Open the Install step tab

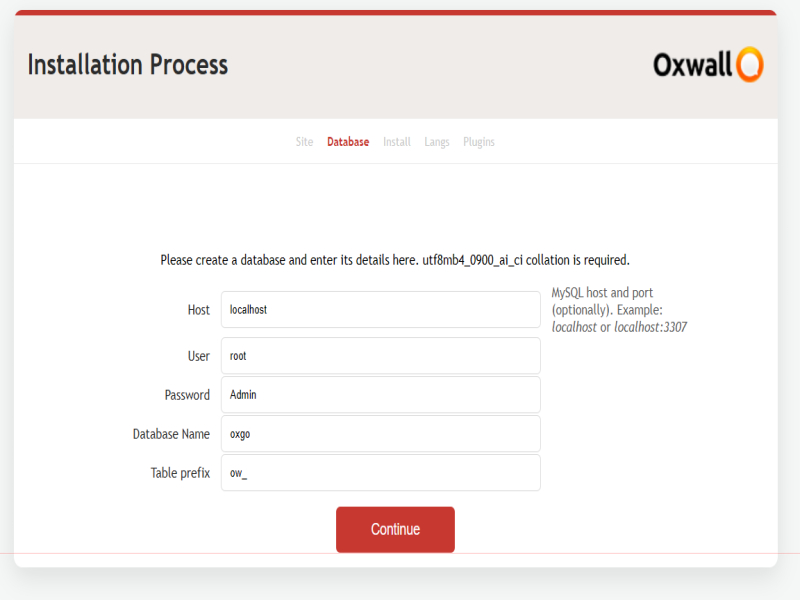(x=397, y=142)
